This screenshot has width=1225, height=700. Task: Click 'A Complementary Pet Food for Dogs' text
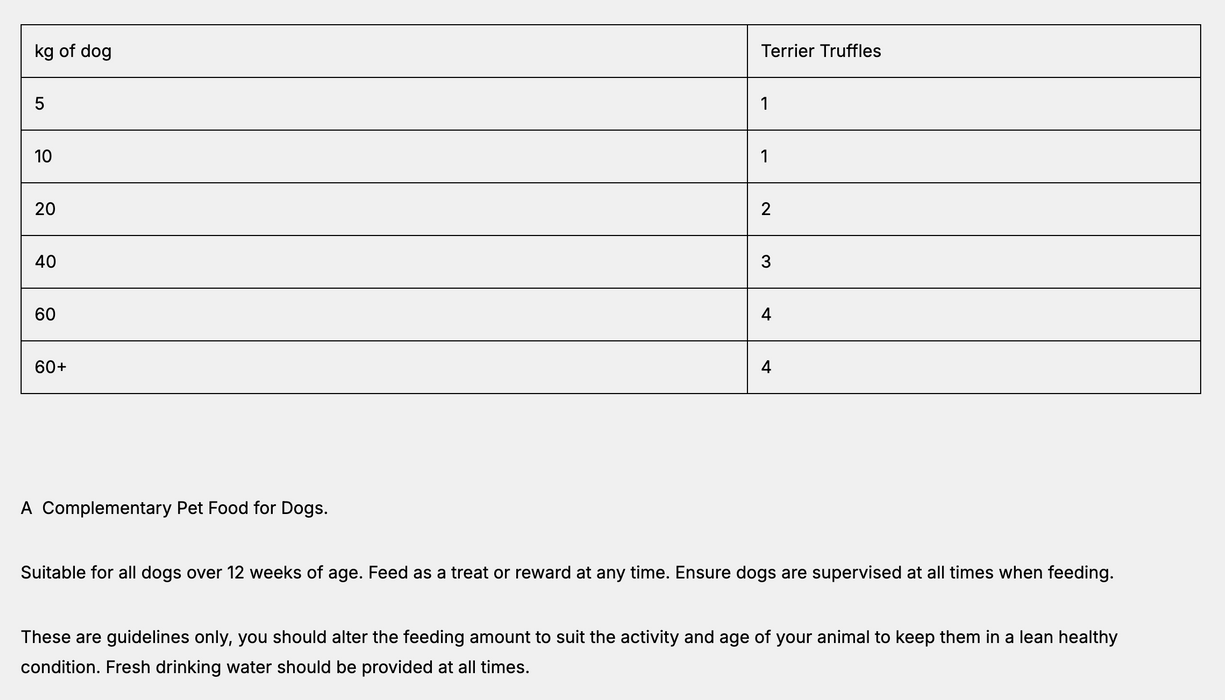(x=174, y=508)
